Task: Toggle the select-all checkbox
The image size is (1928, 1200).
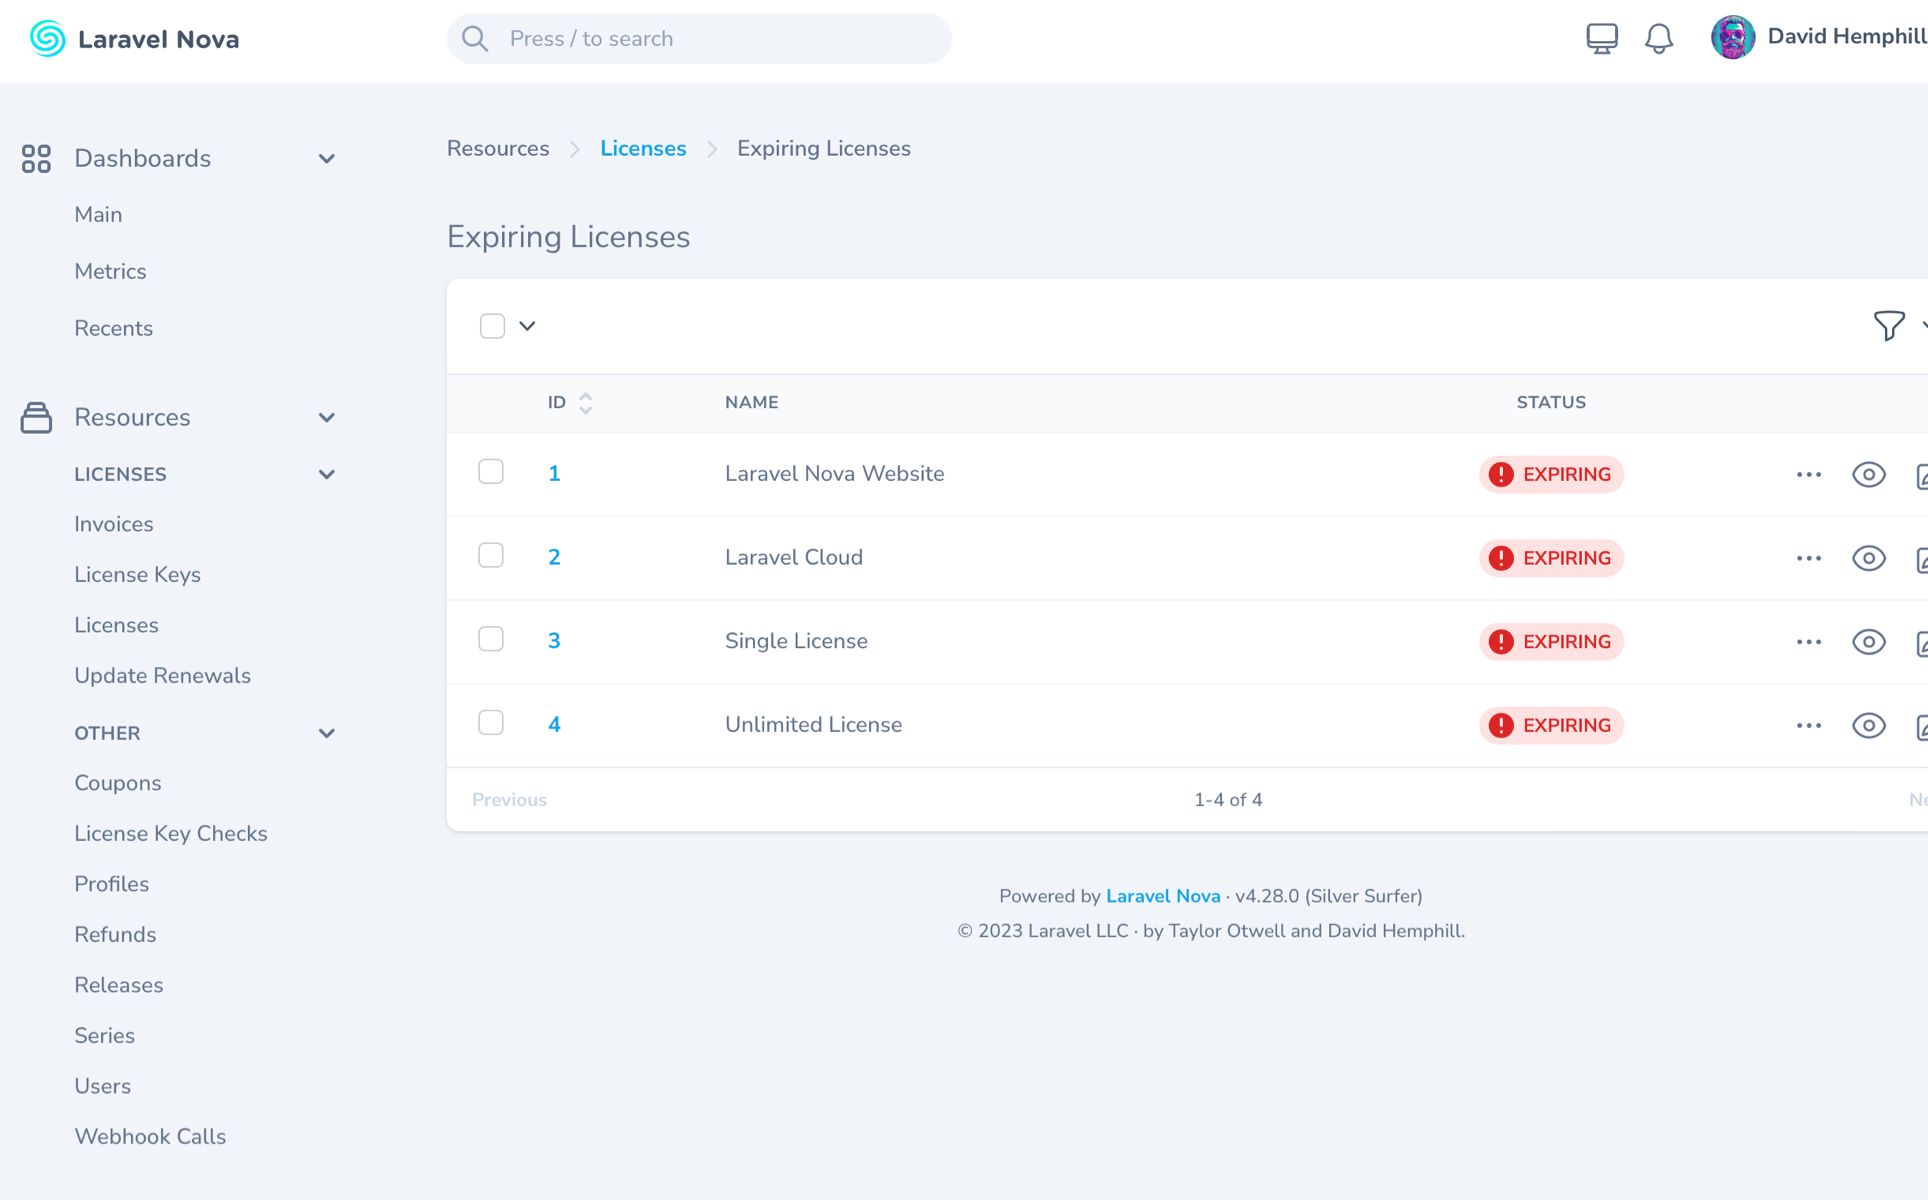Action: [492, 326]
